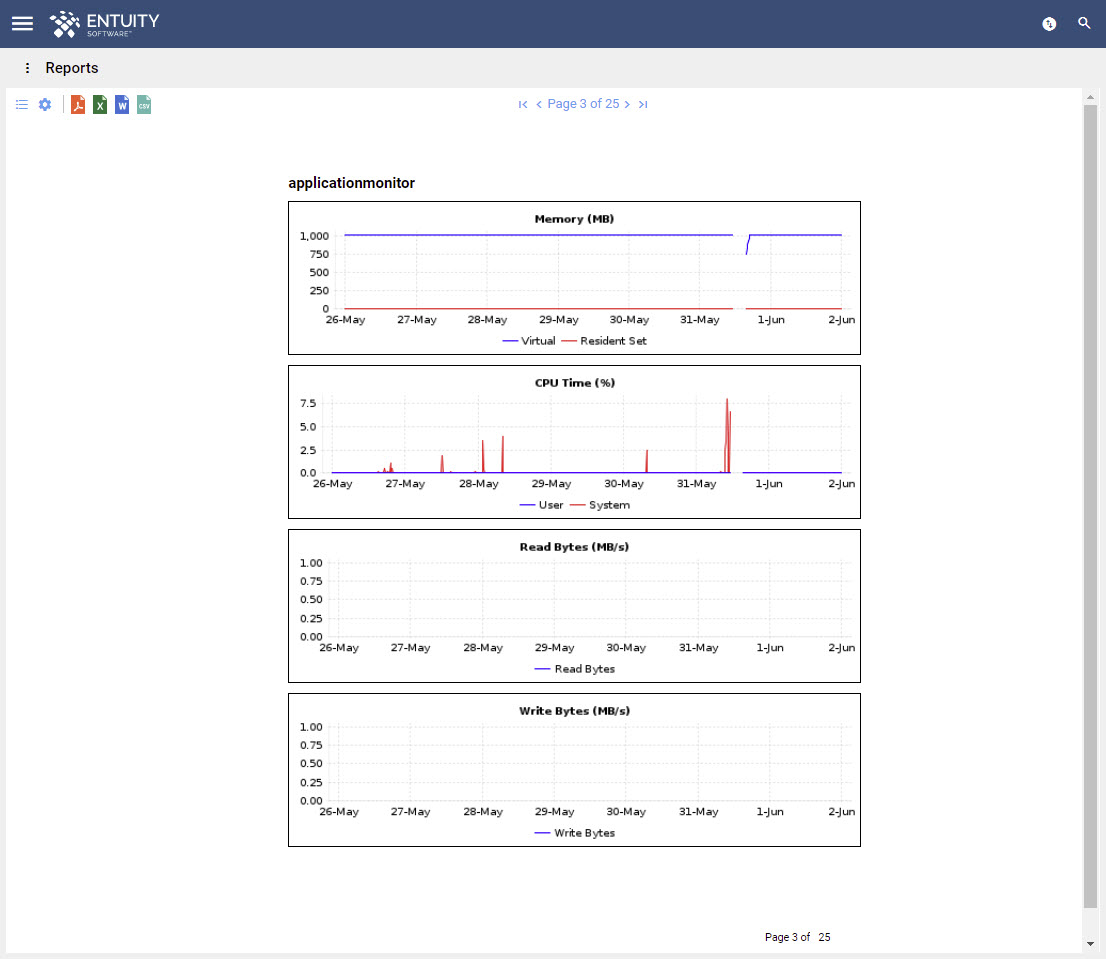Click the Write Bytes legend entry
The width and height of the screenshot is (1106, 959).
coord(575,833)
